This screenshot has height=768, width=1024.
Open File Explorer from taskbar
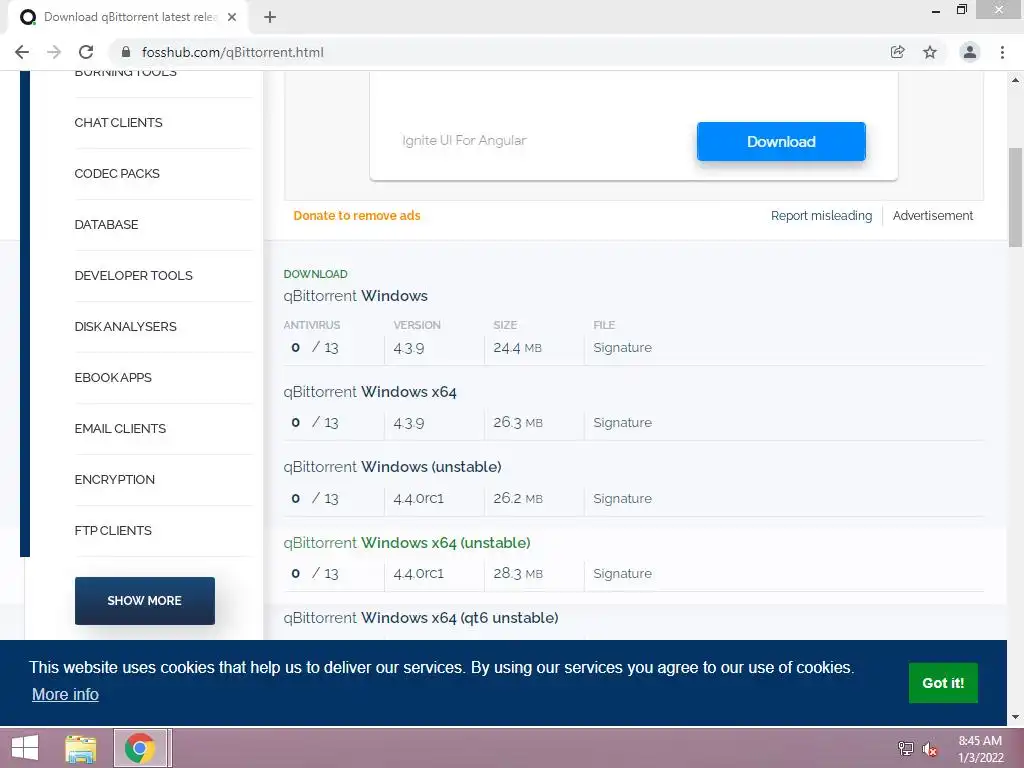[81, 748]
